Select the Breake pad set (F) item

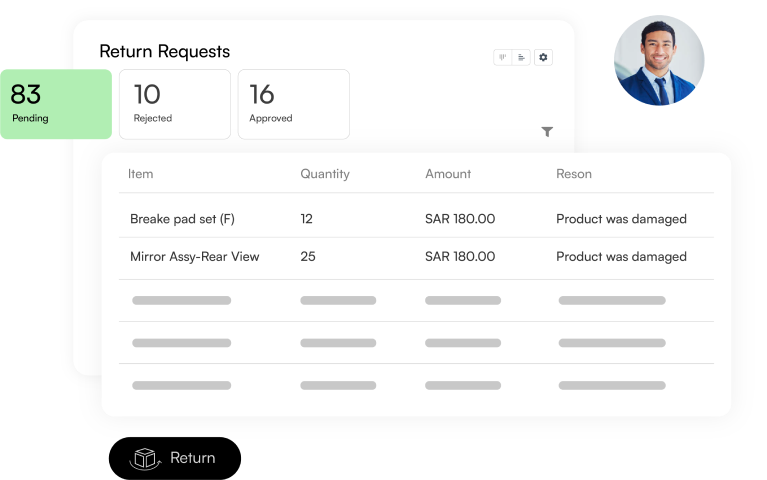(x=182, y=219)
